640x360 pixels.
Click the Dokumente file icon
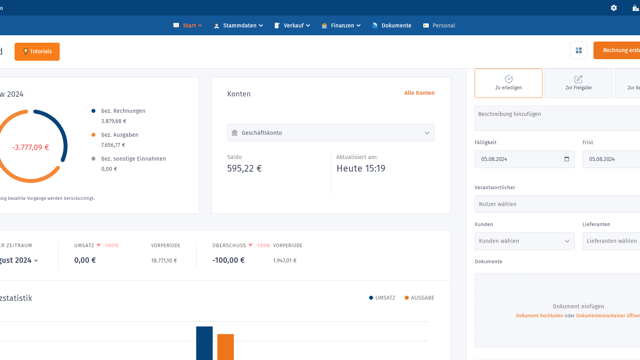[x=375, y=25]
